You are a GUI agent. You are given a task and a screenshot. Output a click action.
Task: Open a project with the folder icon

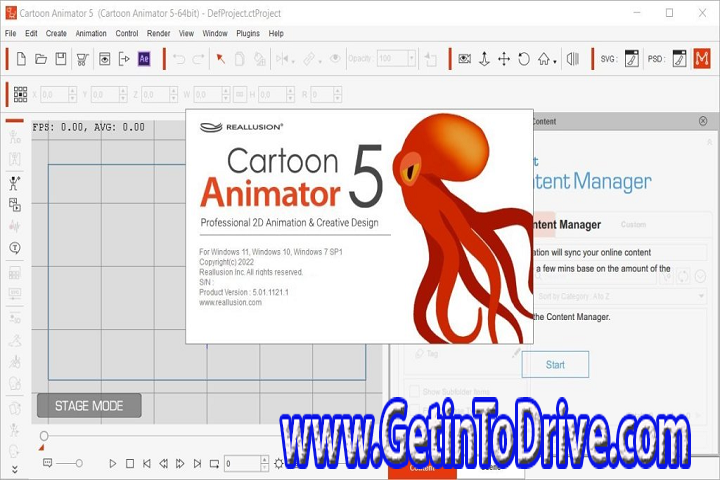pos(41,59)
